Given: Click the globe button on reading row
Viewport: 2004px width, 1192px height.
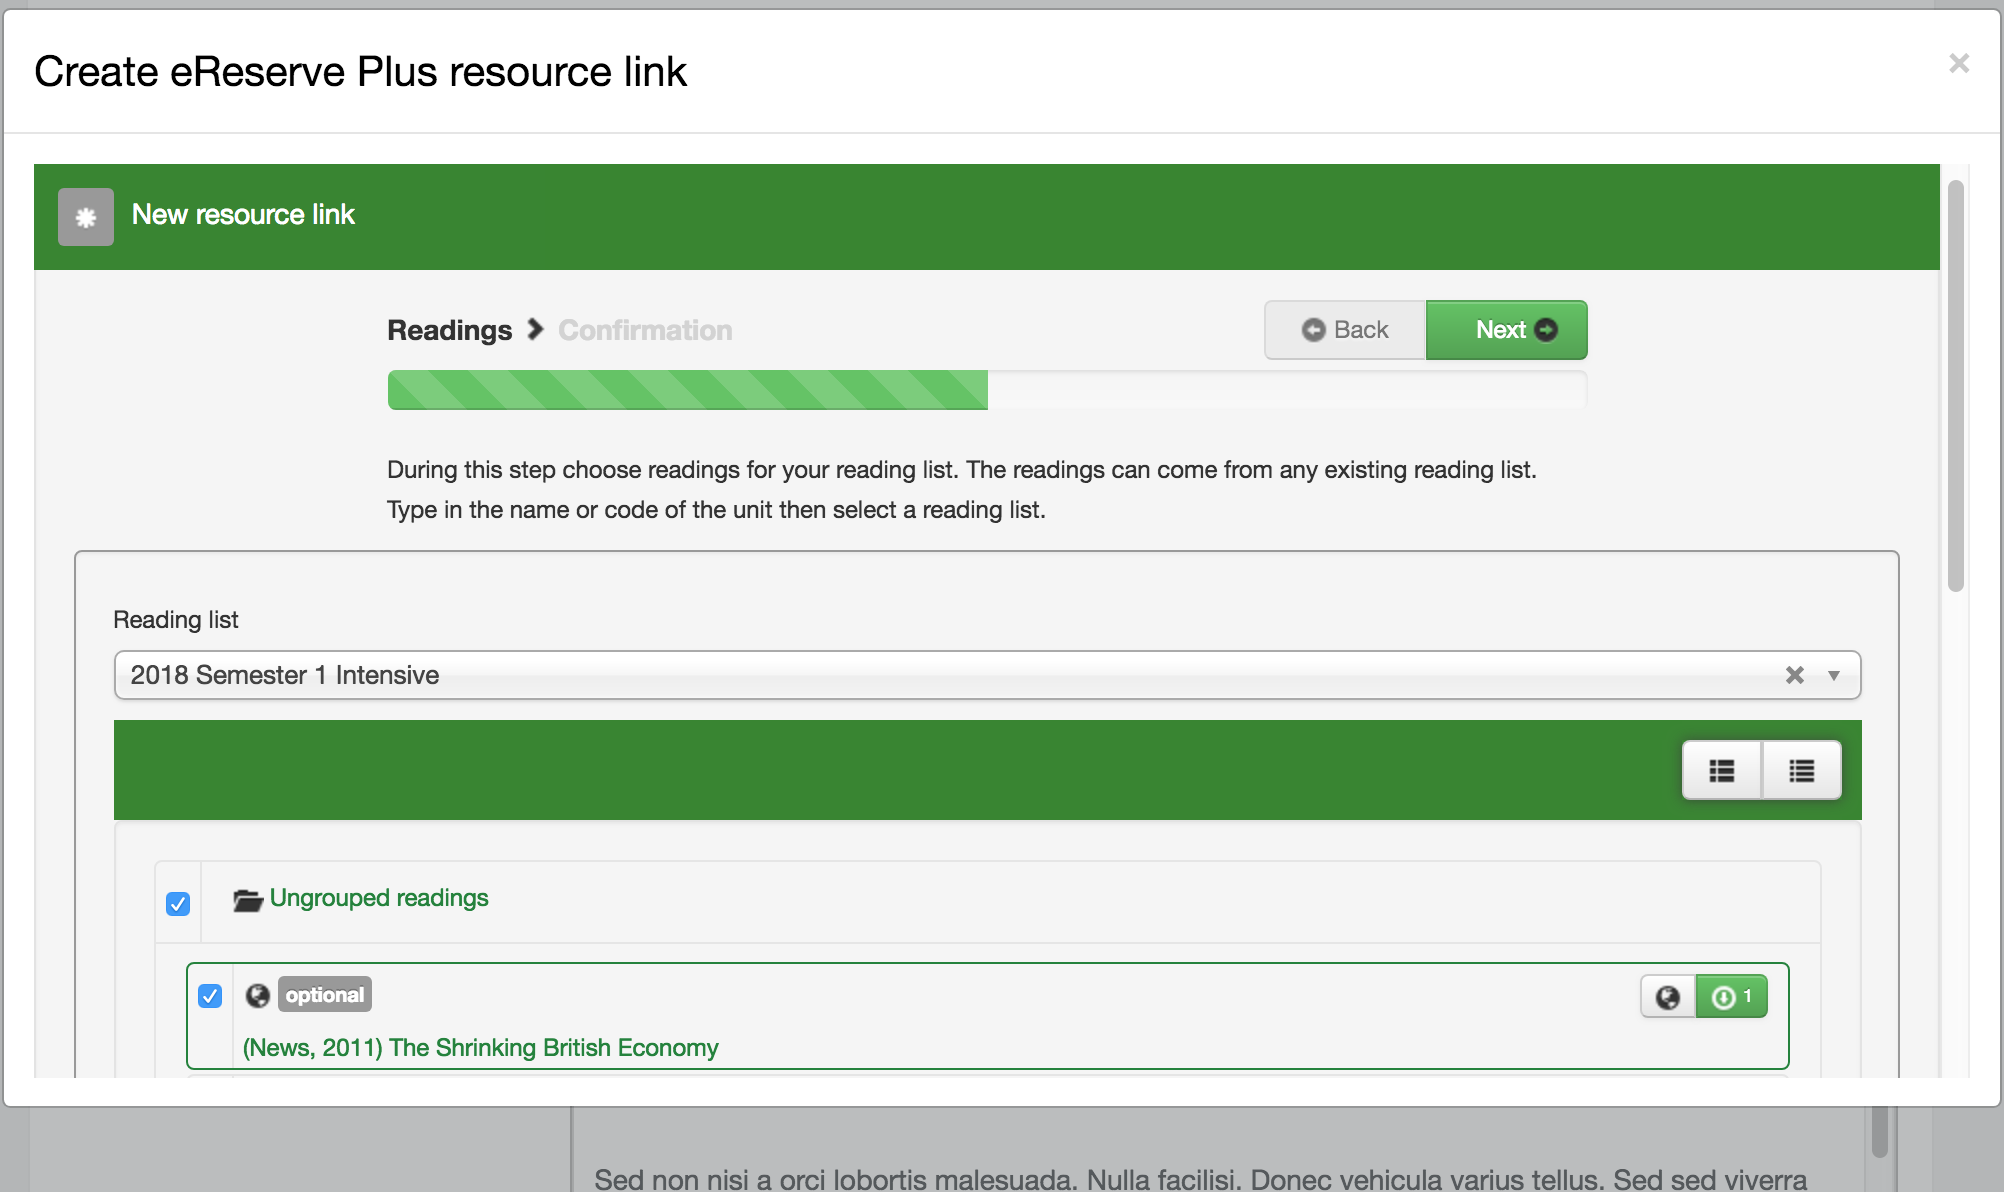Looking at the screenshot, I should coord(1667,997).
